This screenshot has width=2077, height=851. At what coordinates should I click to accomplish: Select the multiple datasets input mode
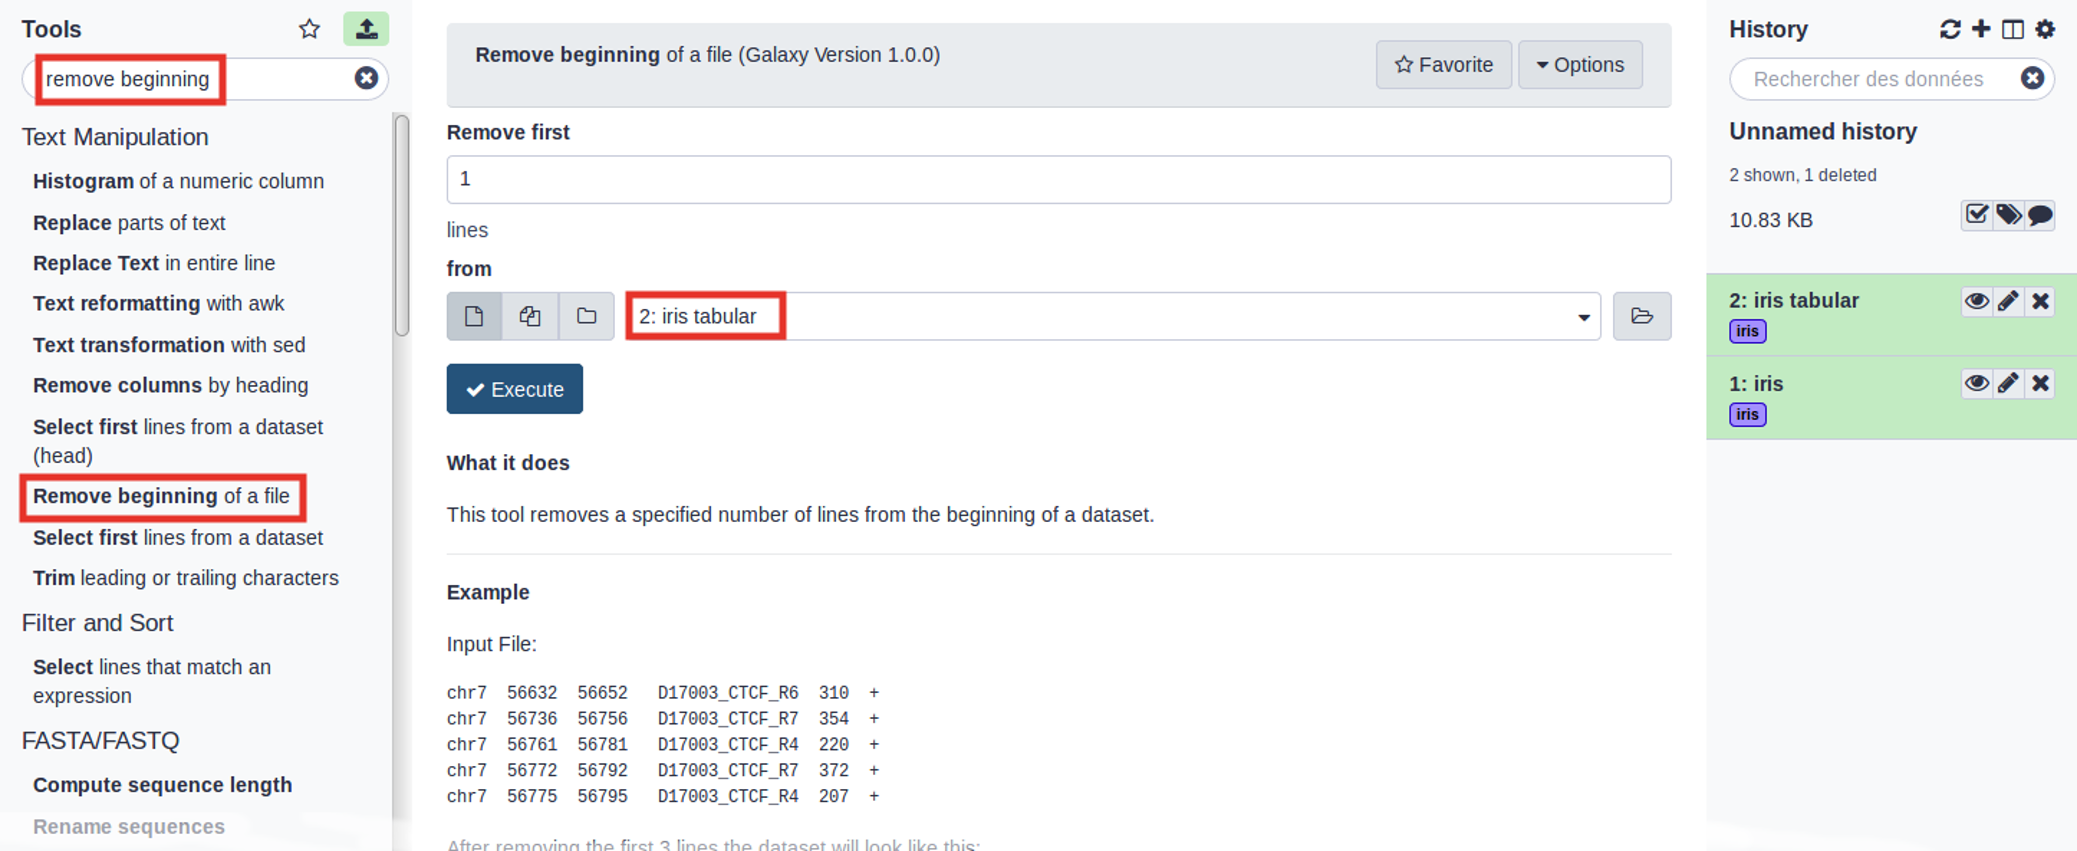530,317
